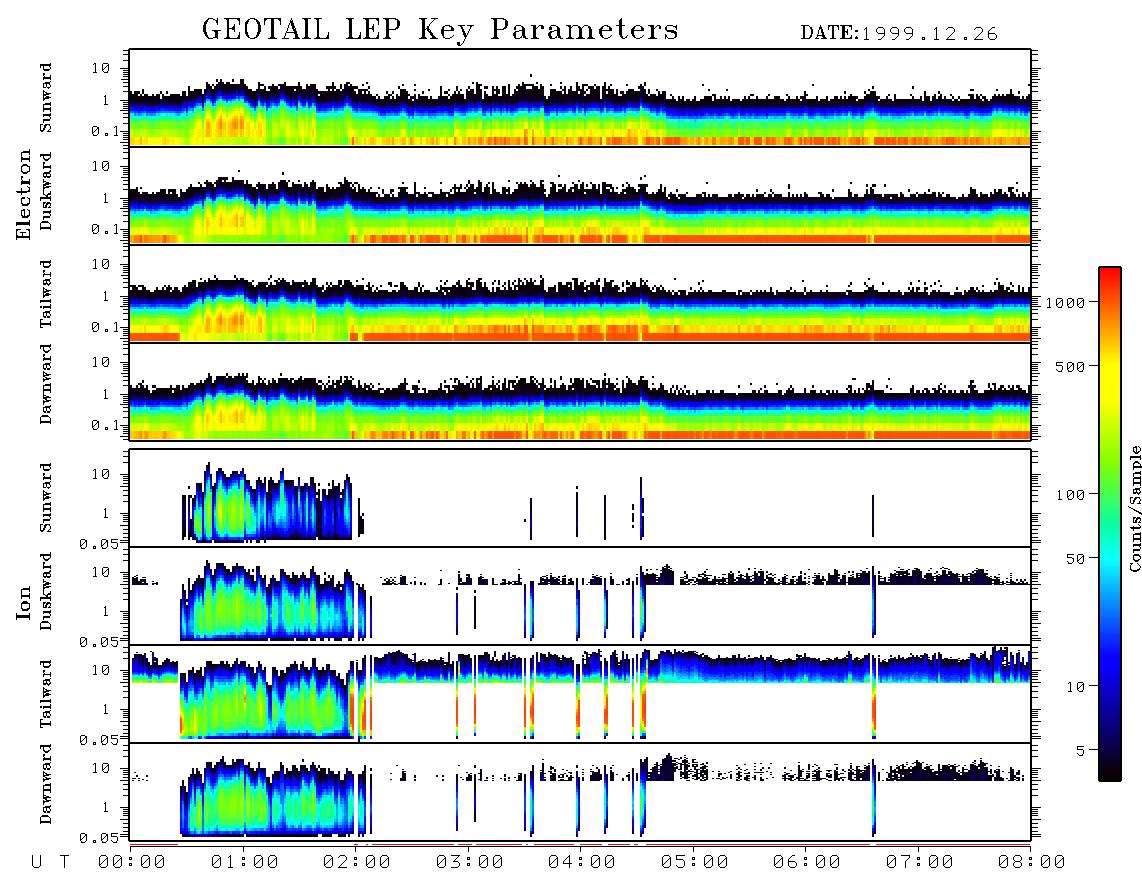Click the Ion Tailward spectrogram panel
Viewport: 1142px width, 880px height.
(x=580, y=694)
